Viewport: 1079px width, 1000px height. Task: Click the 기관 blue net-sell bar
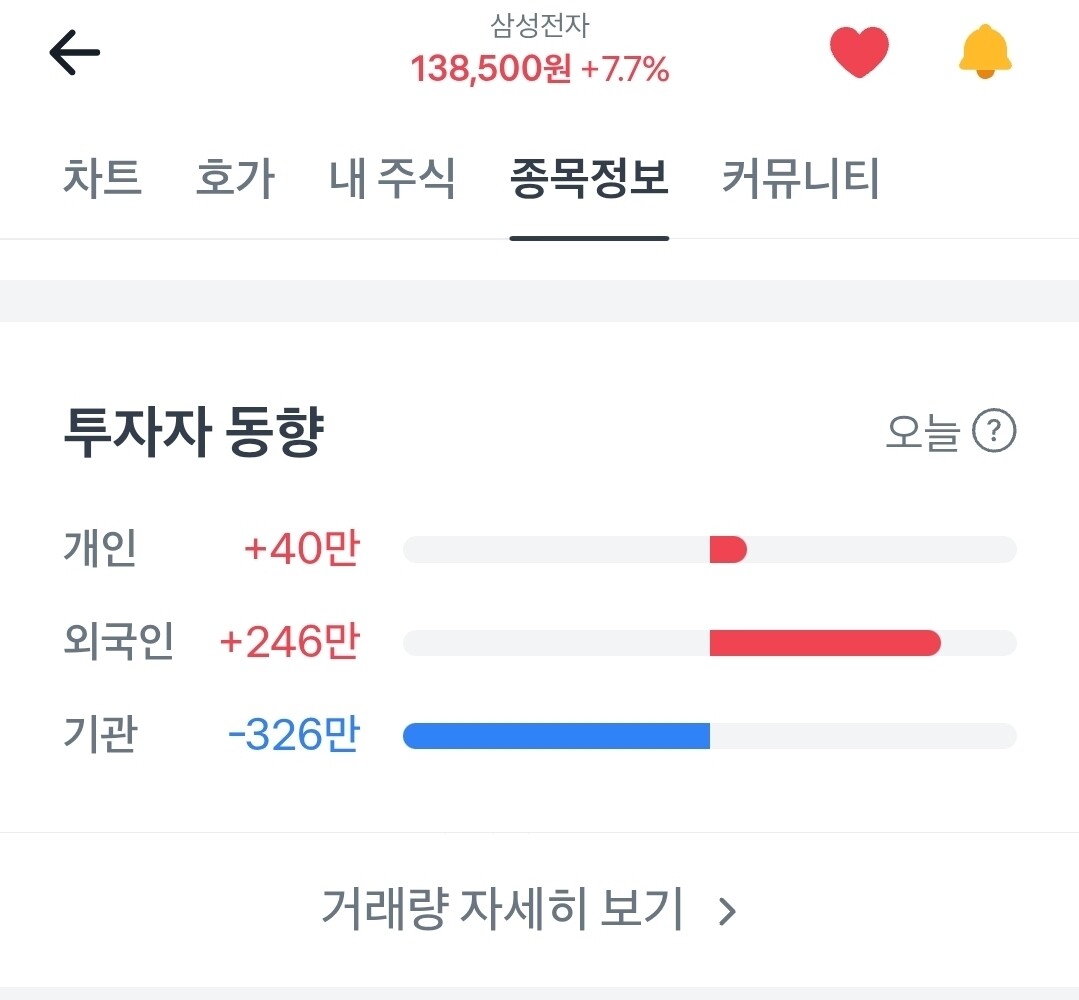[556, 736]
